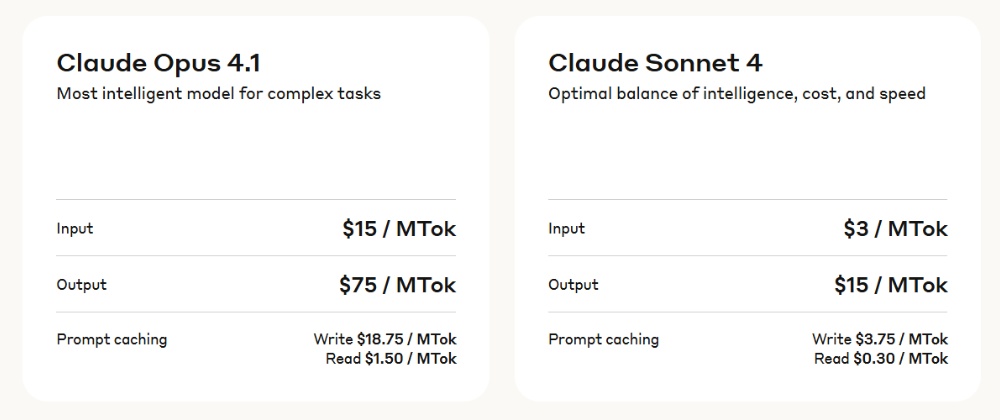
Task: Click the Output label in Opus card
Action: [82, 285]
